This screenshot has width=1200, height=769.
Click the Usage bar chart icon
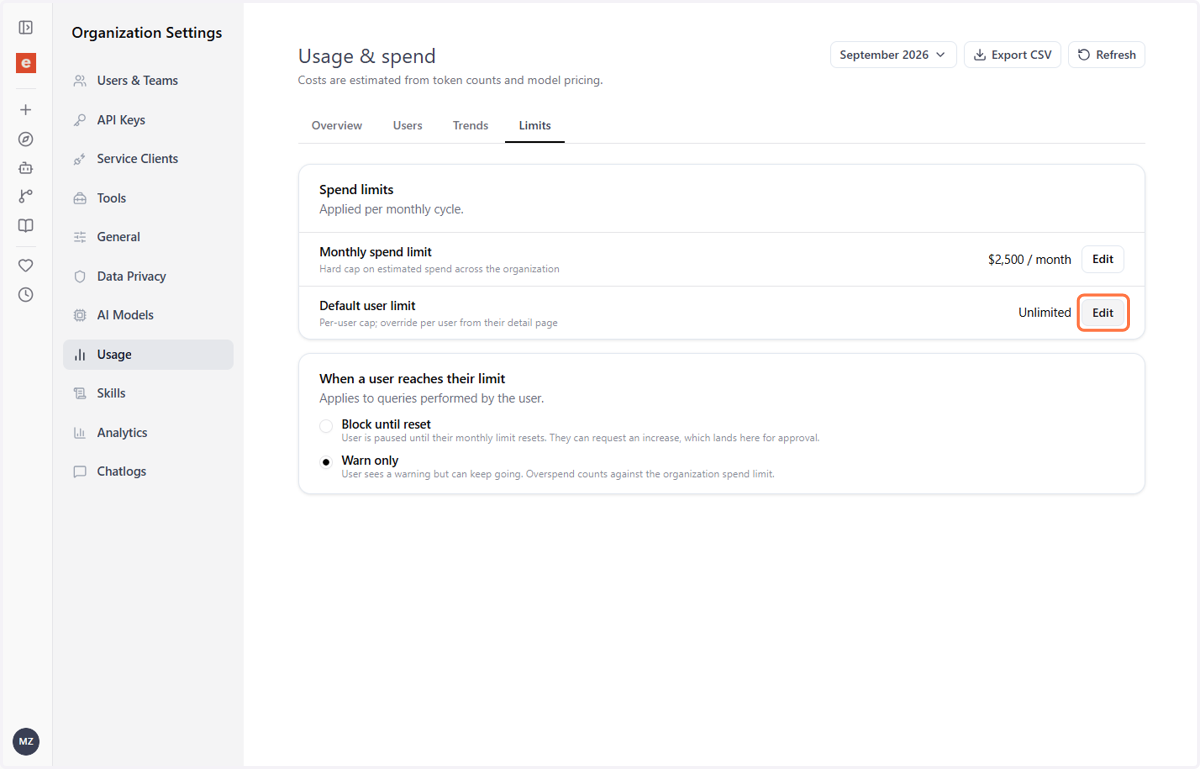(x=80, y=355)
